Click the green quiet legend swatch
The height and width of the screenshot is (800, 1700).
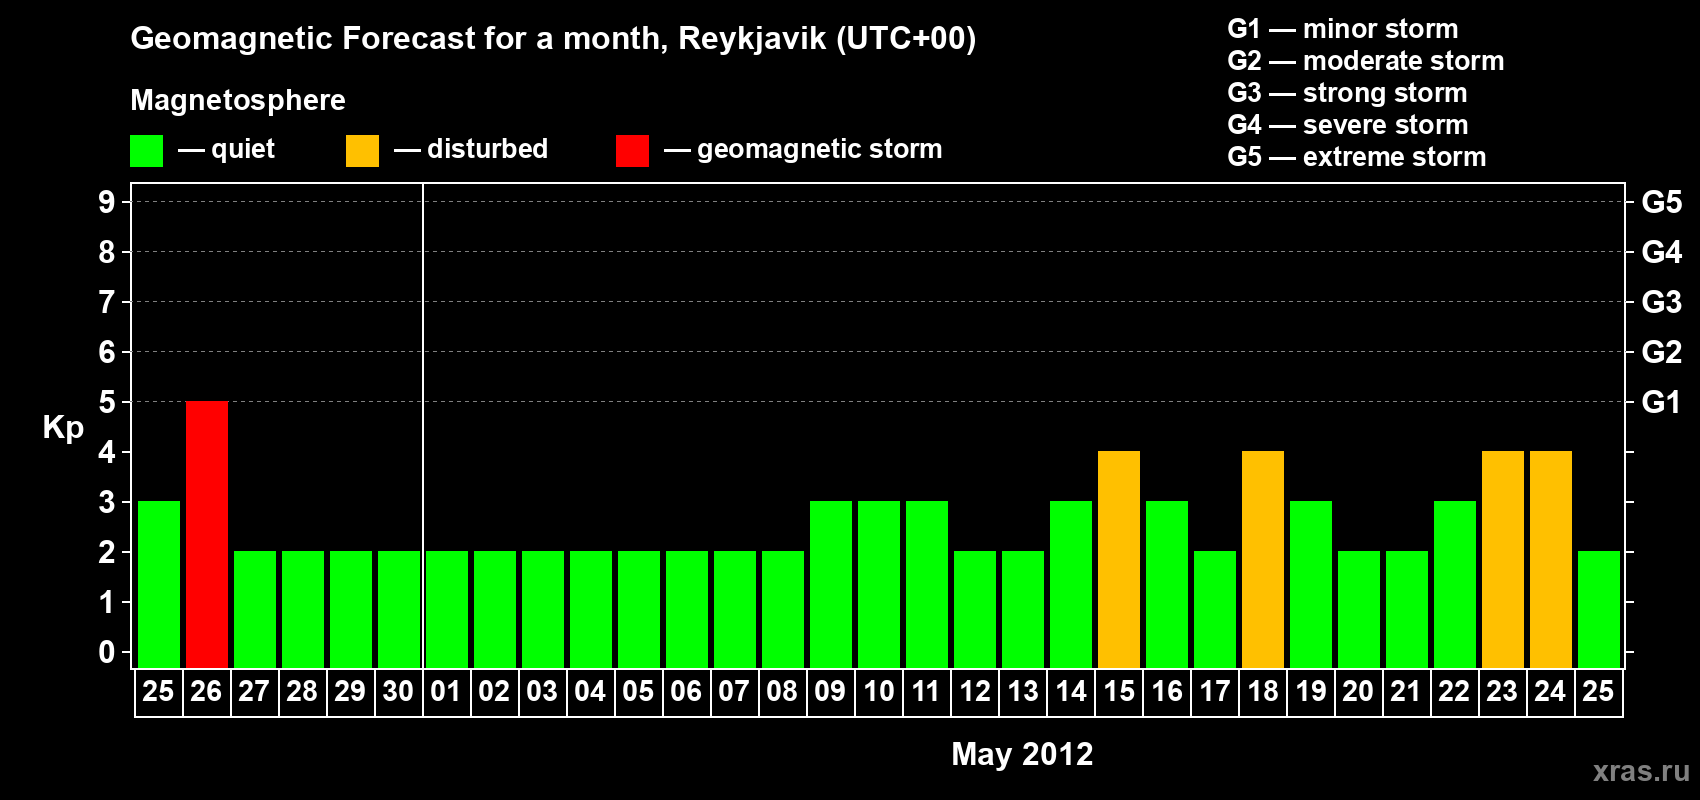(x=146, y=151)
